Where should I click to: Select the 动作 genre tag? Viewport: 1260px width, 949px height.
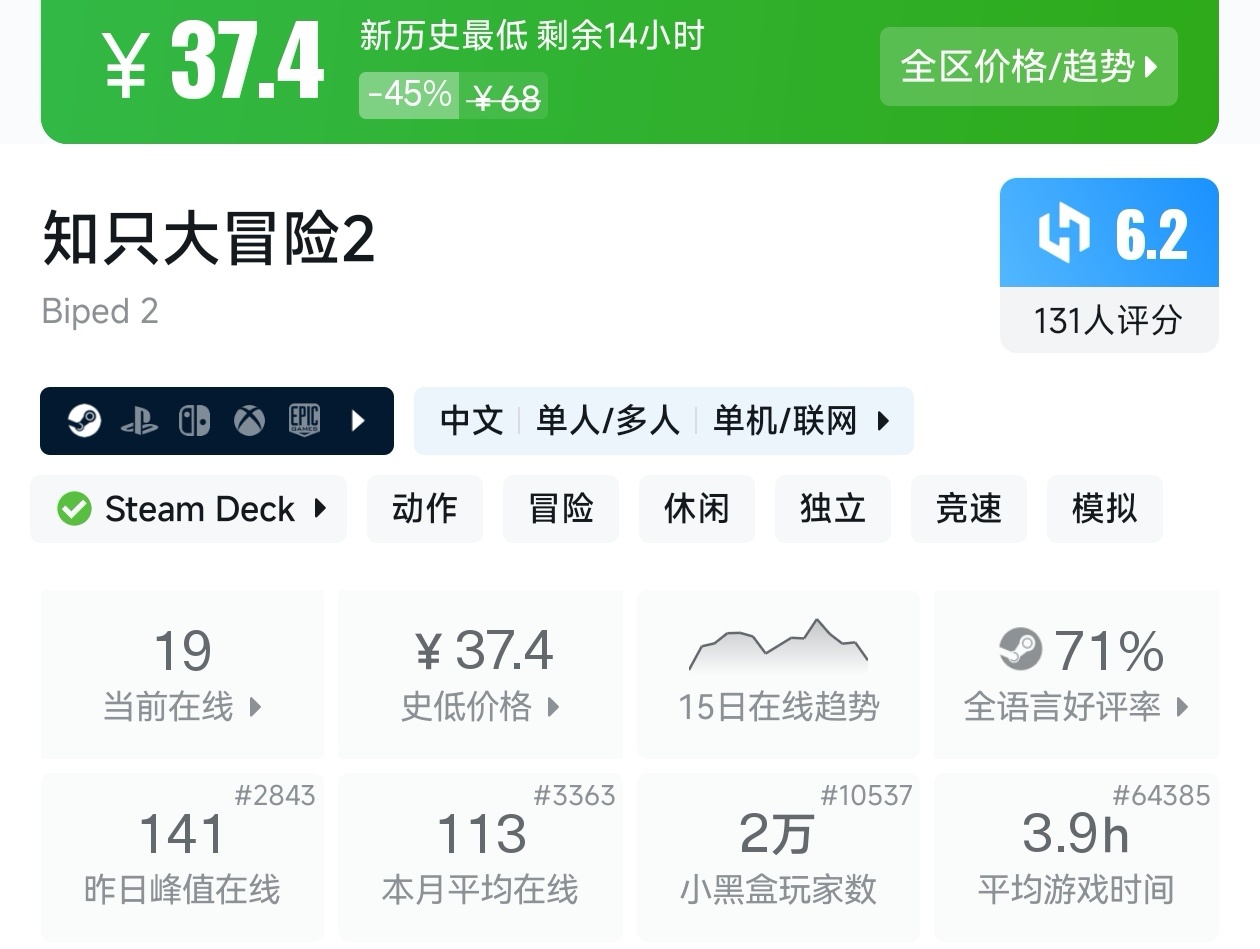[425, 509]
